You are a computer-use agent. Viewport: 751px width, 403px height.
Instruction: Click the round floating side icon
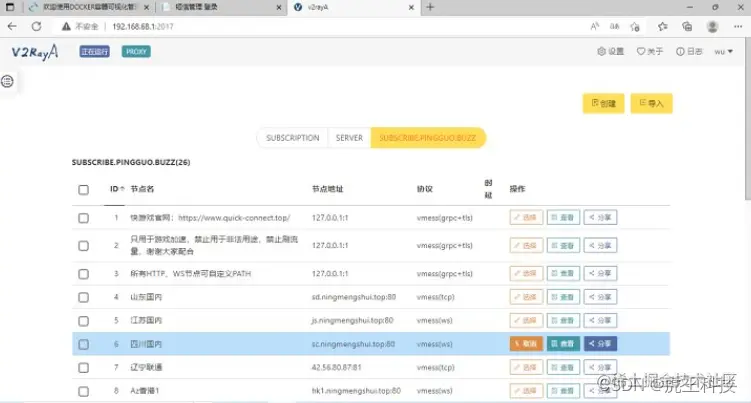tap(7, 81)
